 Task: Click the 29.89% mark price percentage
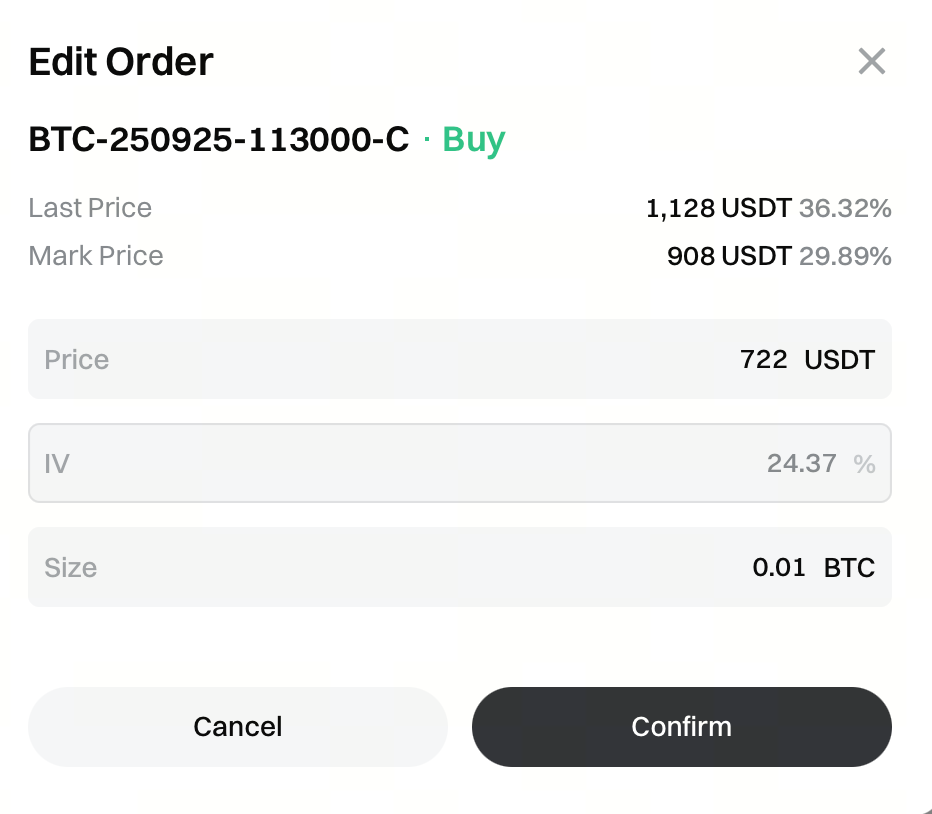tap(845, 256)
